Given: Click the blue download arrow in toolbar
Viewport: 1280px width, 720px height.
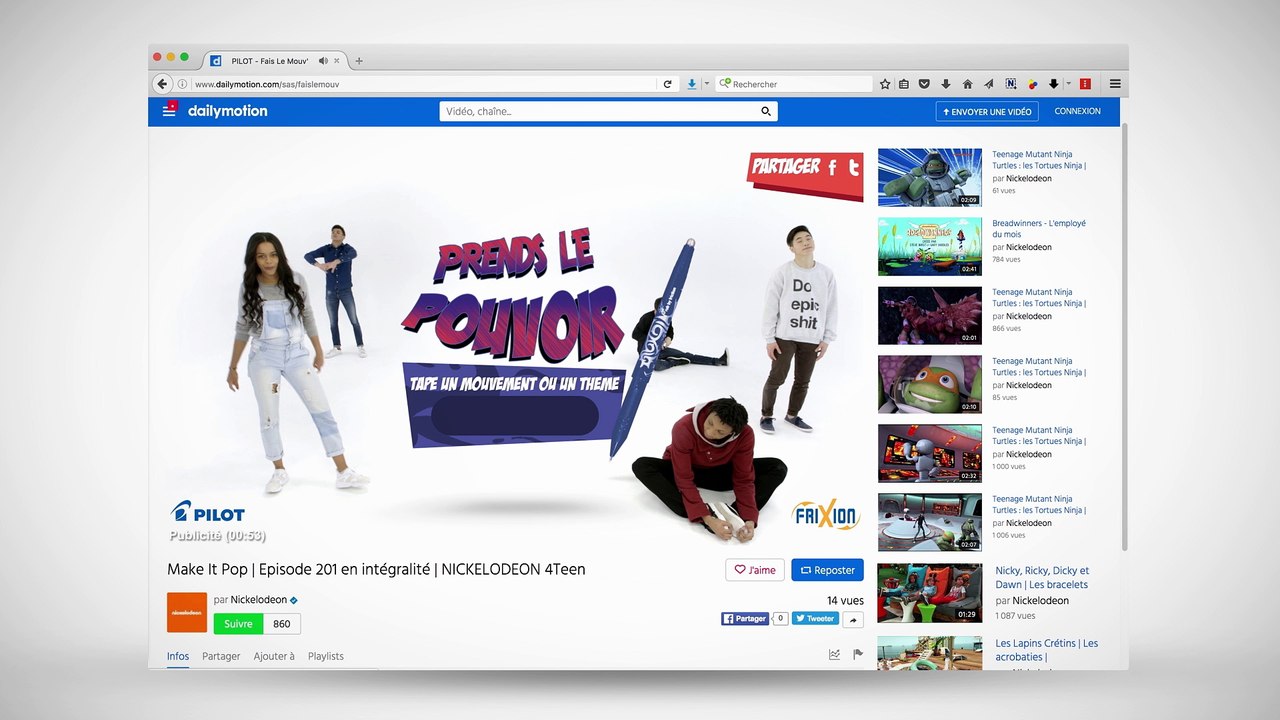Looking at the screenshot, I should [692, 84].
